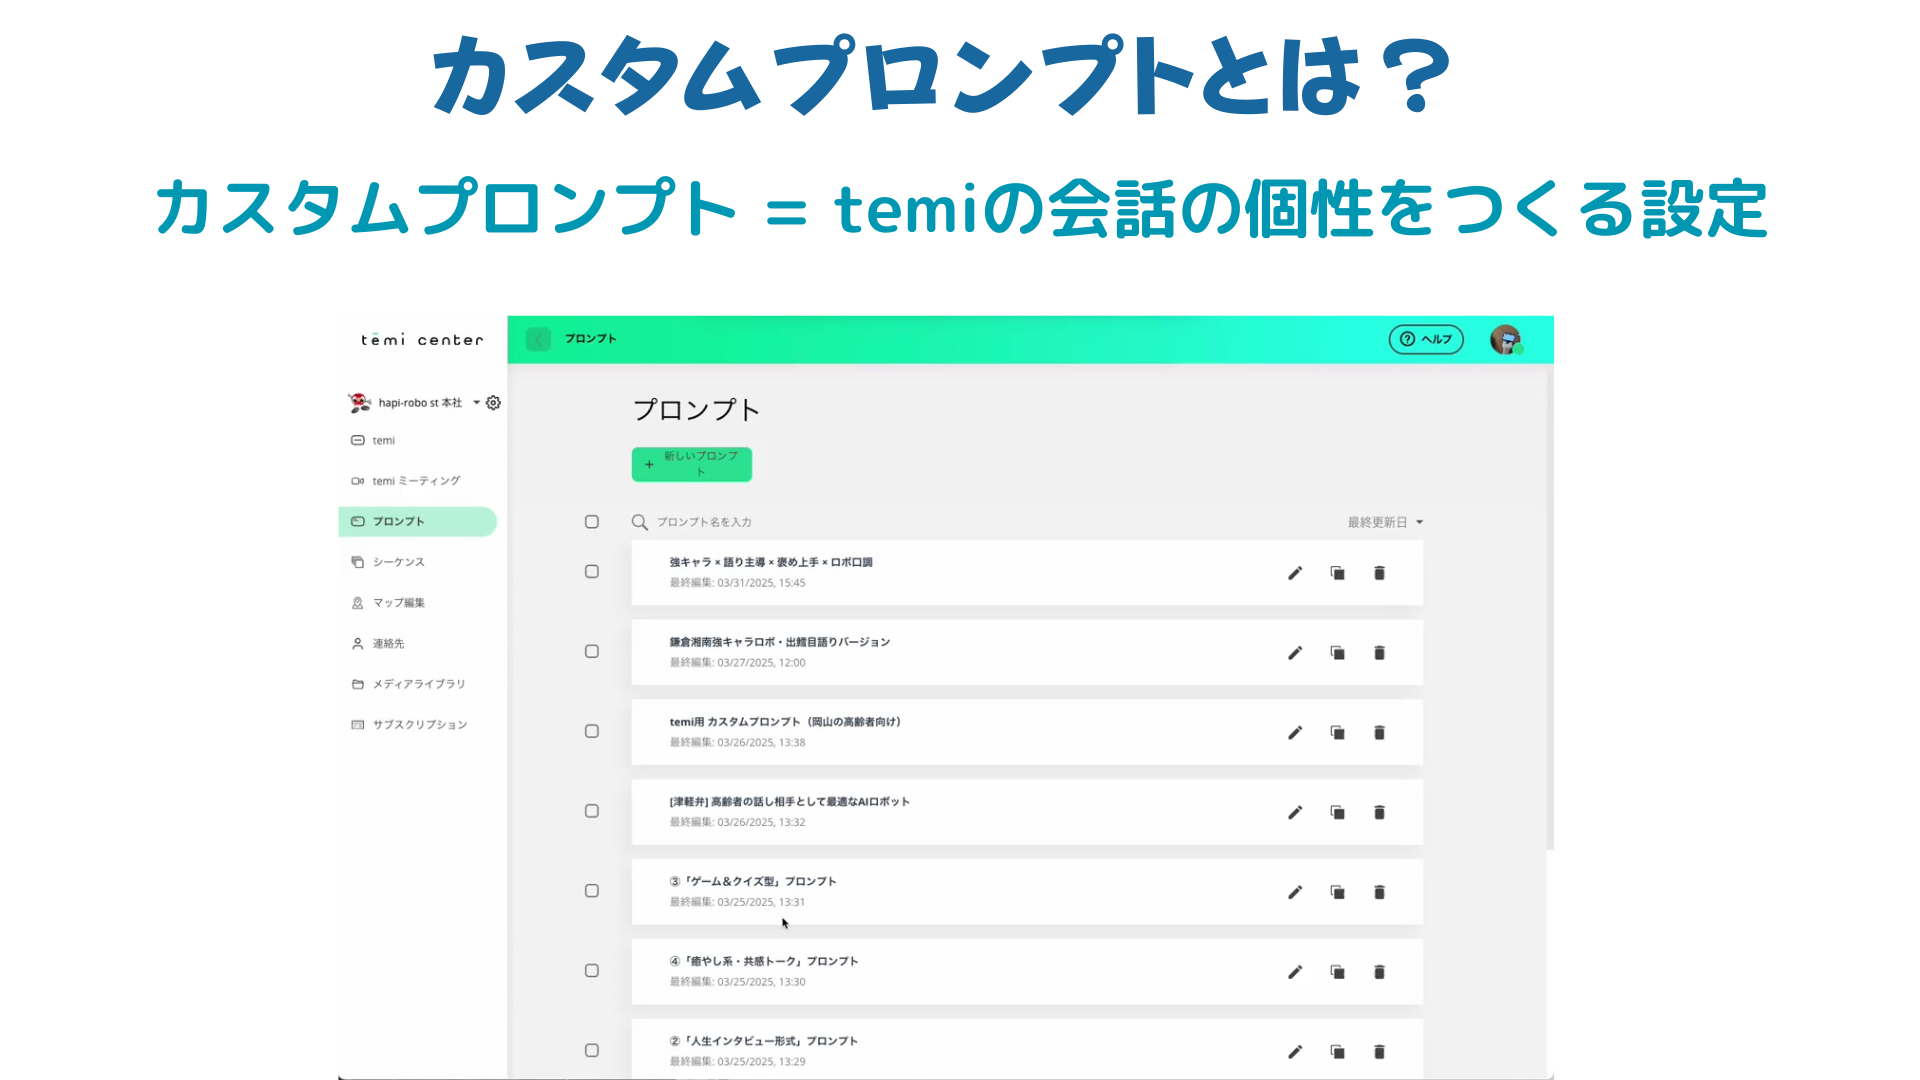The height and width of the screenshot is (1080, 1920).
Task: Go to temi ミーティング in sidebar
Action: pyautogui.click(x=406, y=481)
